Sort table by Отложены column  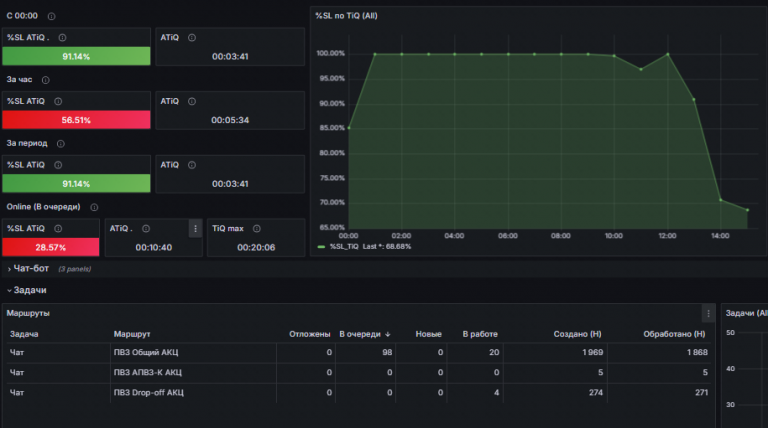coord(310,334)
